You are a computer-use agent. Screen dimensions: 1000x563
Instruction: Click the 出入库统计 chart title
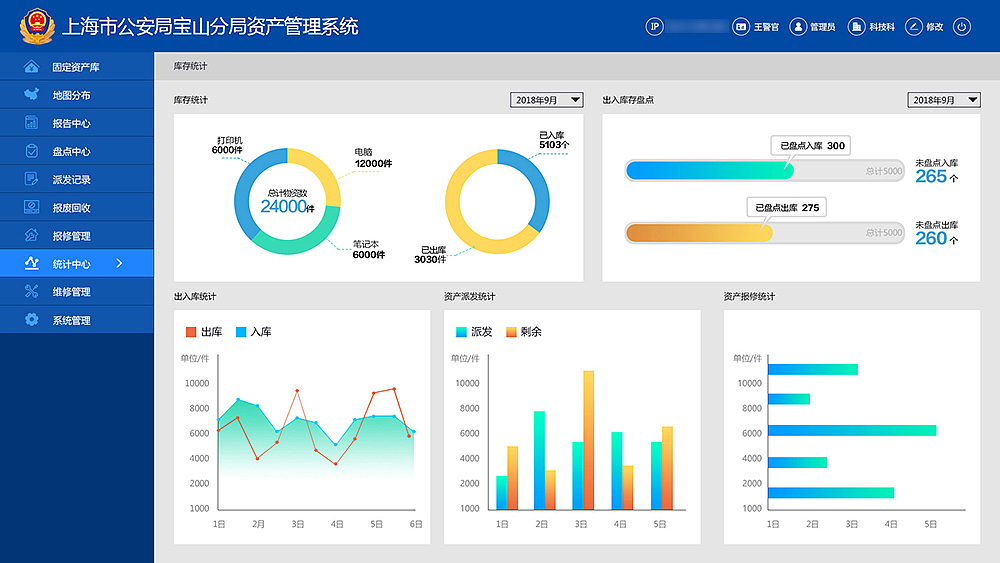[x=195, y=296]
